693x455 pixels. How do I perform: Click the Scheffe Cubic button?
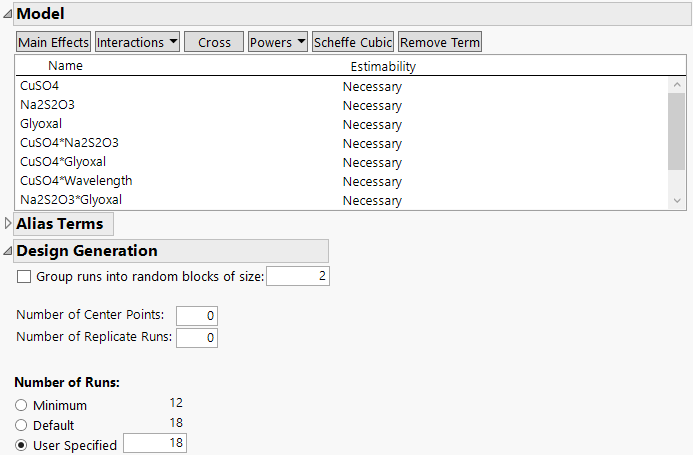pyautogui.click(x=353, y=42)
